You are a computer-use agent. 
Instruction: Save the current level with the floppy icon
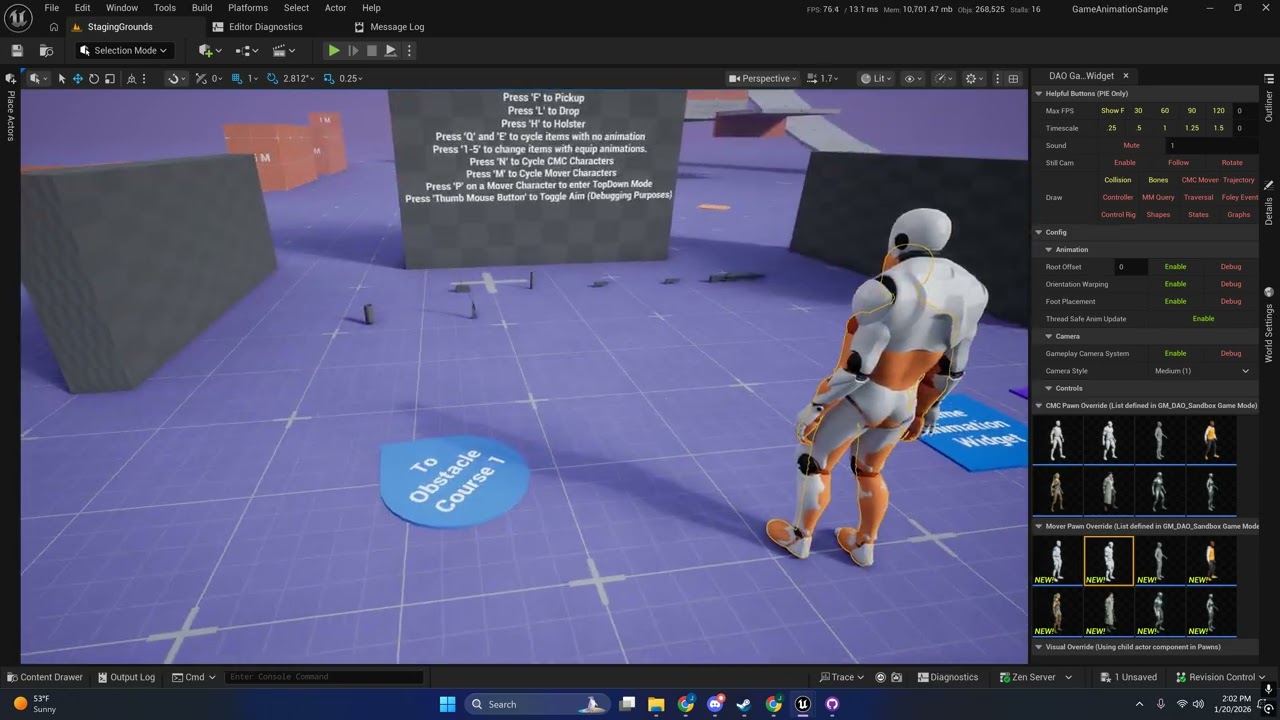pyautogui.click(x=17, y=50)
